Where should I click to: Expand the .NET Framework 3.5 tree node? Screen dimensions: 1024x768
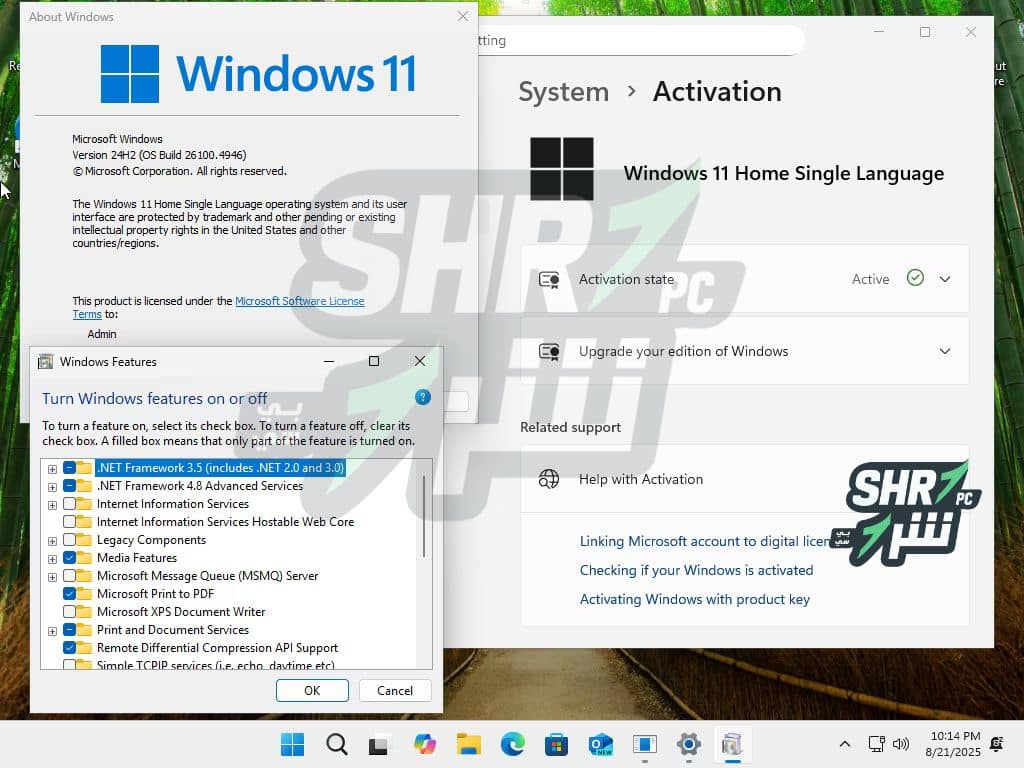click(52, 469)
